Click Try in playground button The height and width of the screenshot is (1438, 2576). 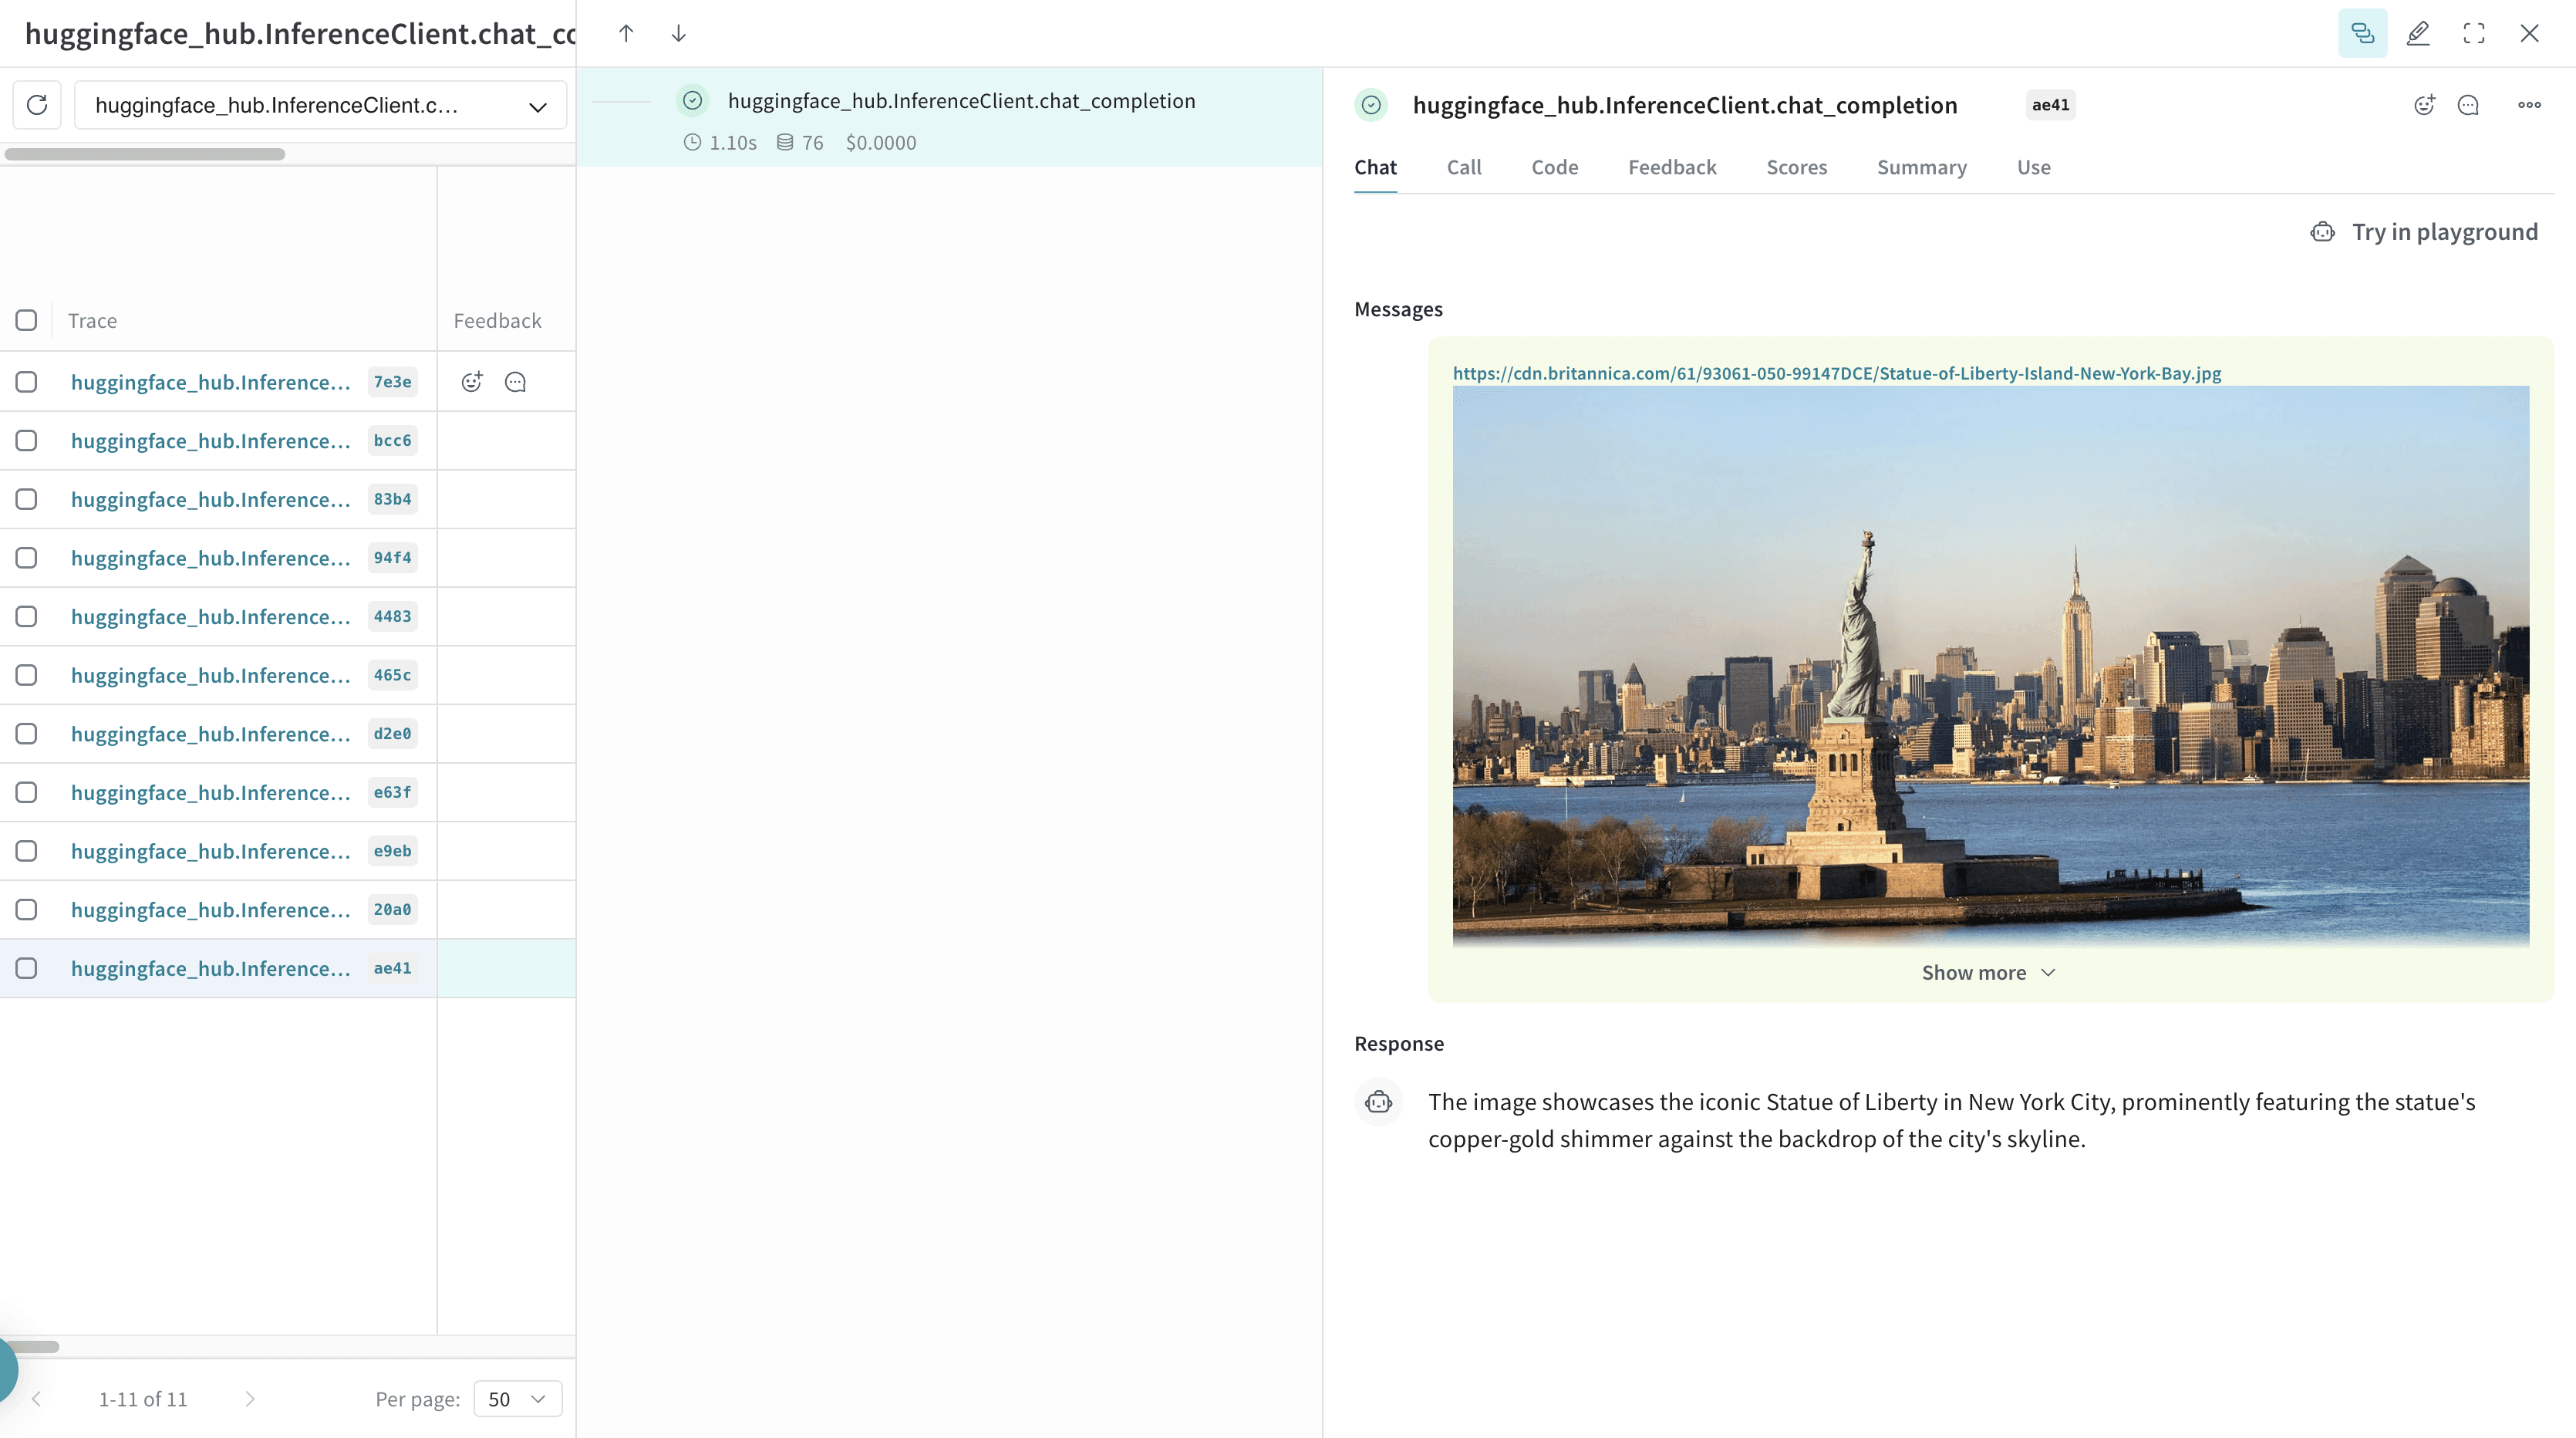click(2424, 232)
